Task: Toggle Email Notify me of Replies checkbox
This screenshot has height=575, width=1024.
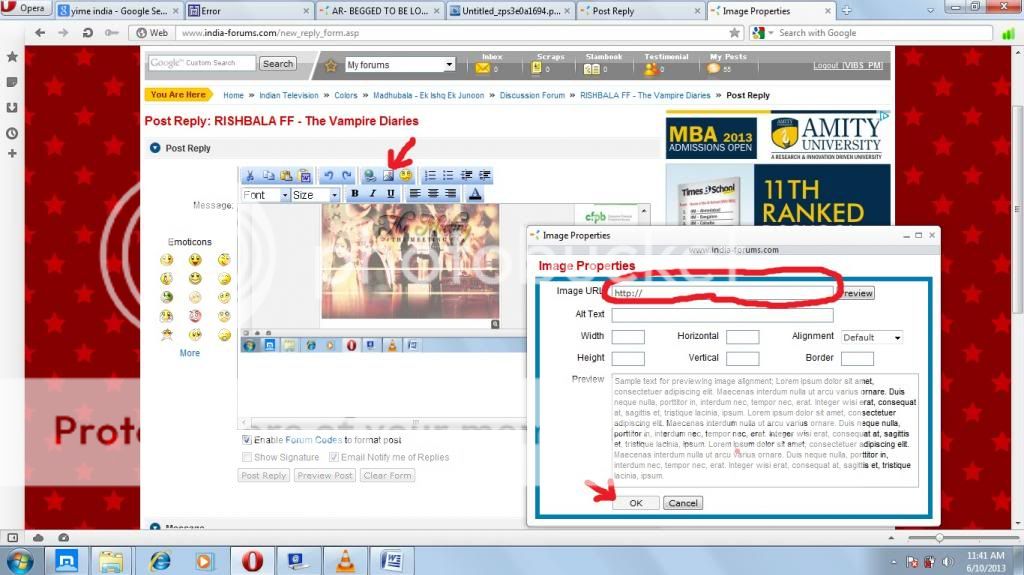Action: tap(332, 457)
